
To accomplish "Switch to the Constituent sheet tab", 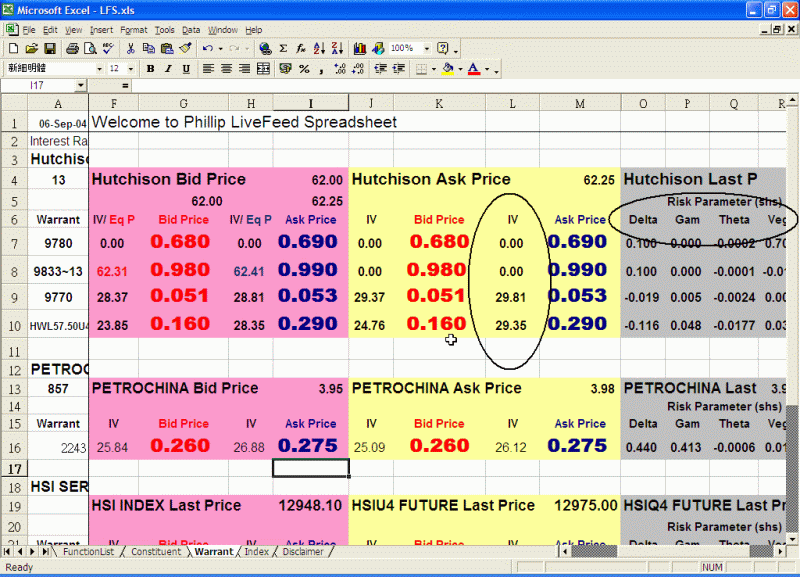I will (x=156, y=552).
